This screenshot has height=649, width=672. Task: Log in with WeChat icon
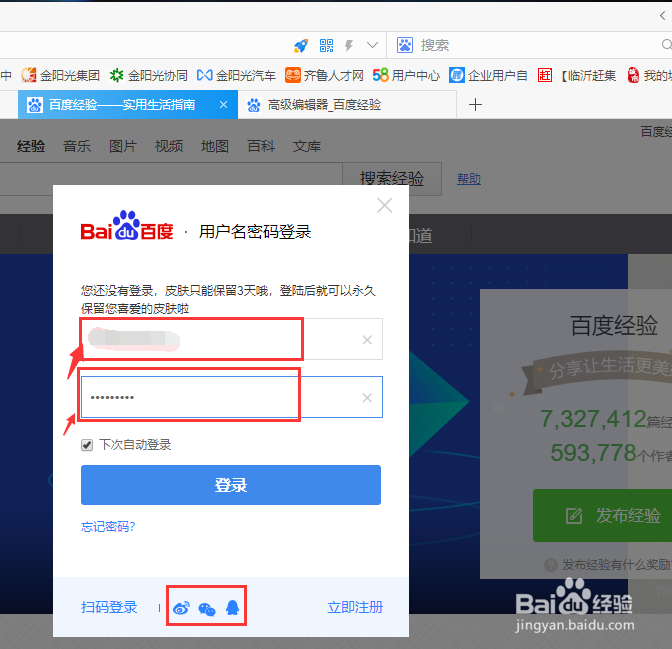207,608
